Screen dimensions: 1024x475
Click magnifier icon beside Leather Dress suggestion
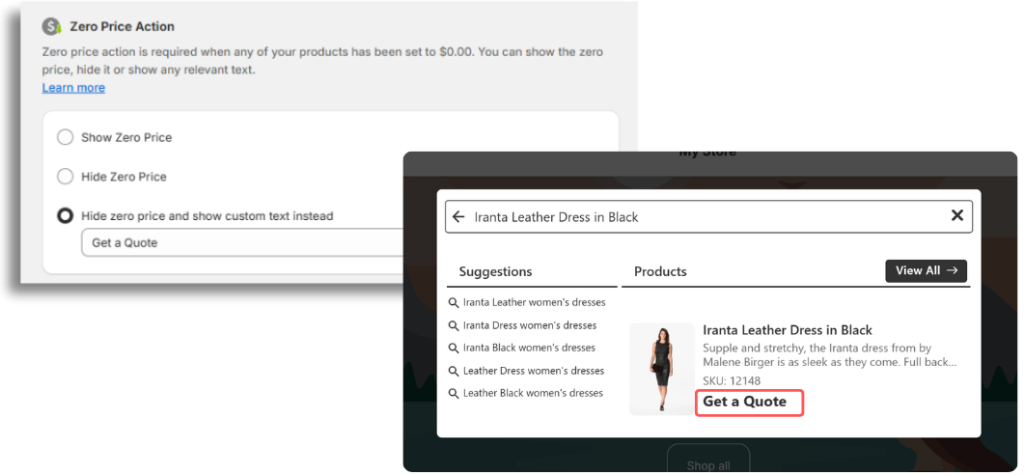pos(454,371)
